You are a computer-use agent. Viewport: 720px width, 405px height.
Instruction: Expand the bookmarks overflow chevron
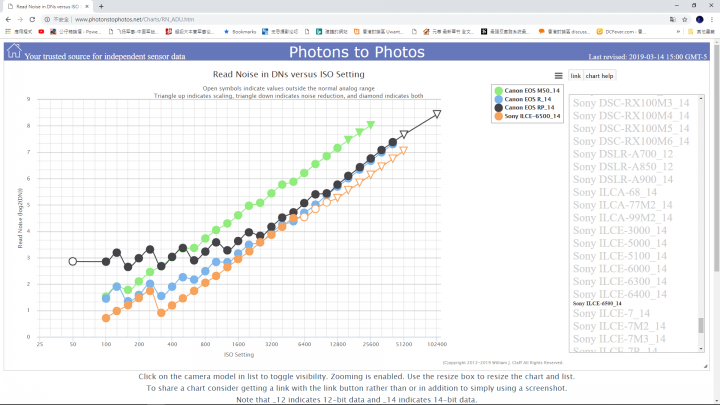pyautogui.click(x=678, y=32)
